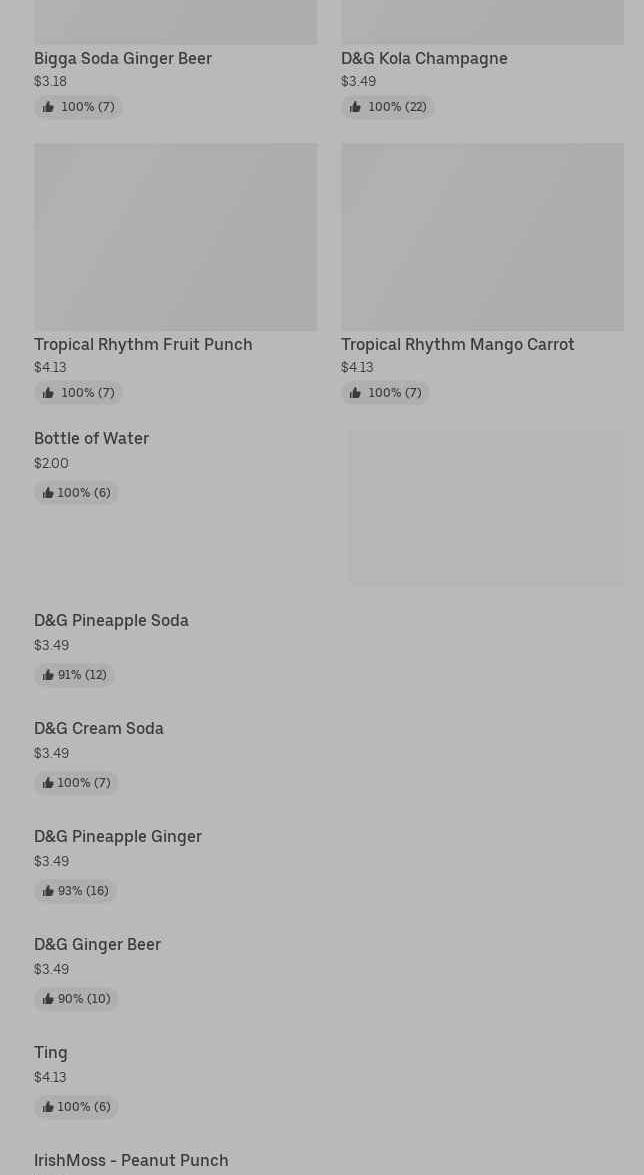This screenshot has height=1175, width=644.
Task: Select IrishMoss - Peanut Punch item
Action: 131,1160
